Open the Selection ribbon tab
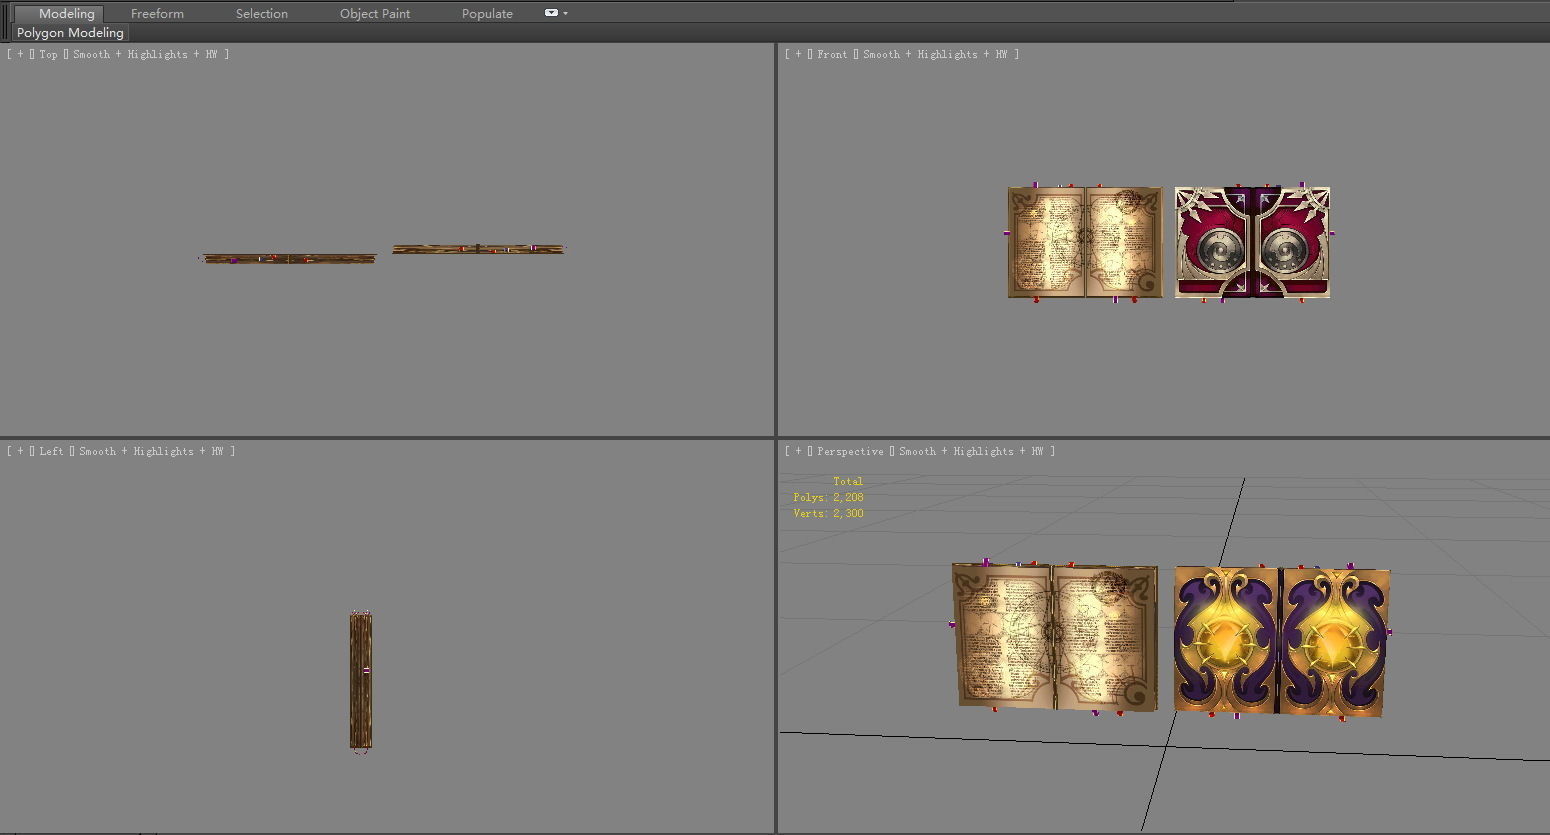The image size is (1550, 835). pos(262,13)
